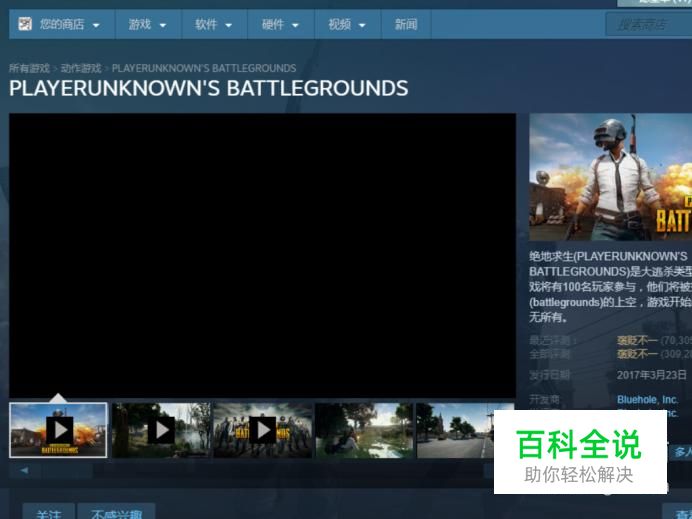Screen dimensions: 692x519
Task: Play the second trailer with lake scene
Action: 161,430
